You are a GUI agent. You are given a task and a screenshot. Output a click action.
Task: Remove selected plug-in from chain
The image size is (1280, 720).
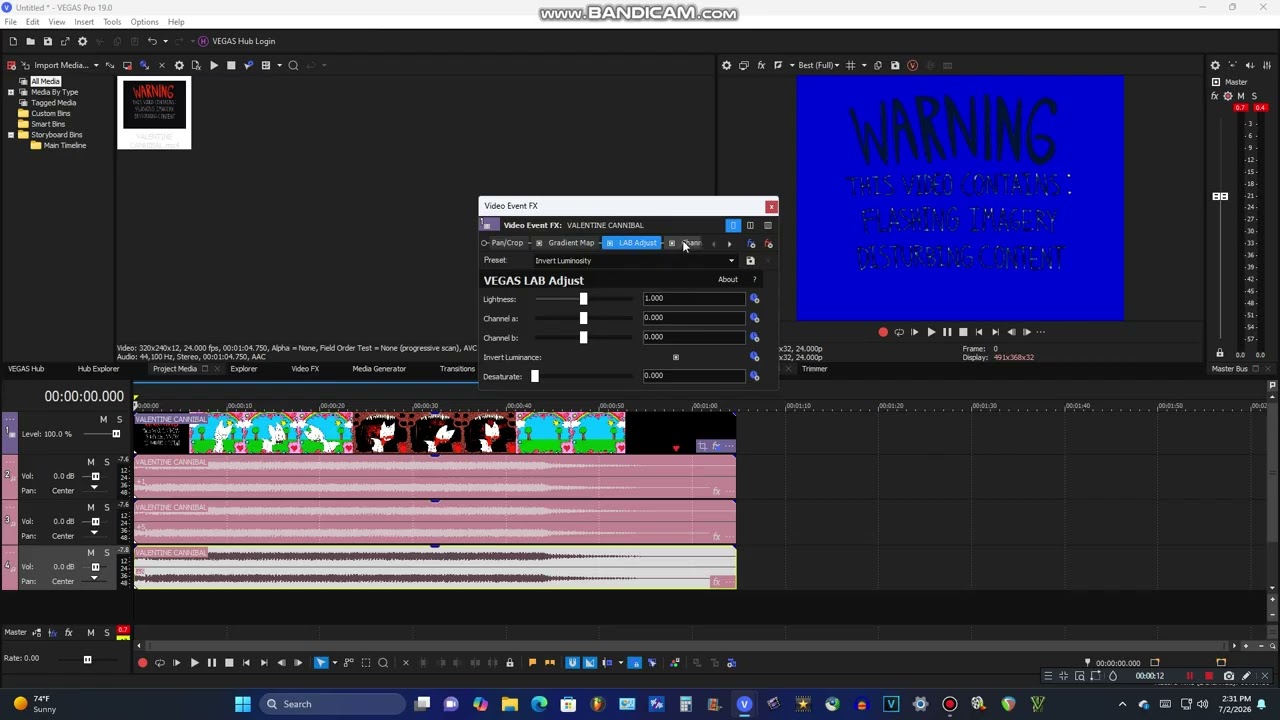click(x=768, y=244)
